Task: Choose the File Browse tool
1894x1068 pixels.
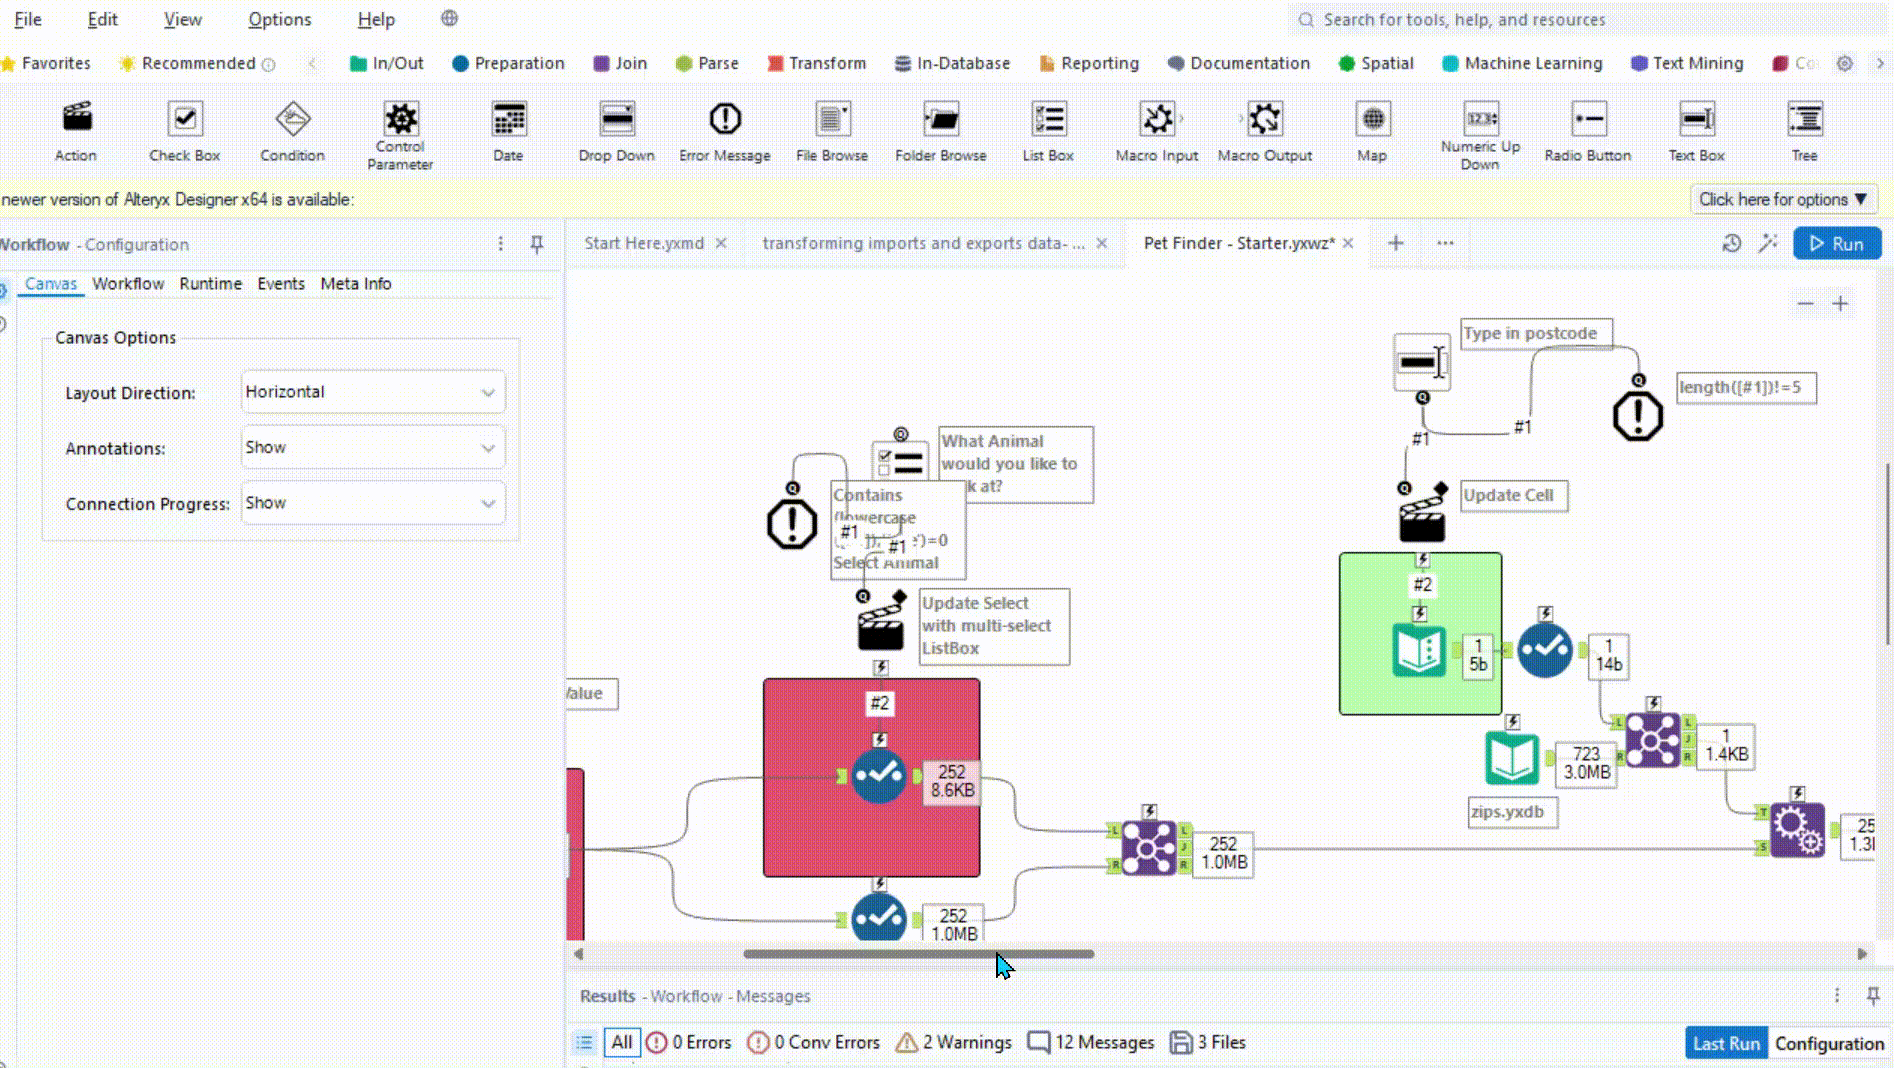Action: 832,119
